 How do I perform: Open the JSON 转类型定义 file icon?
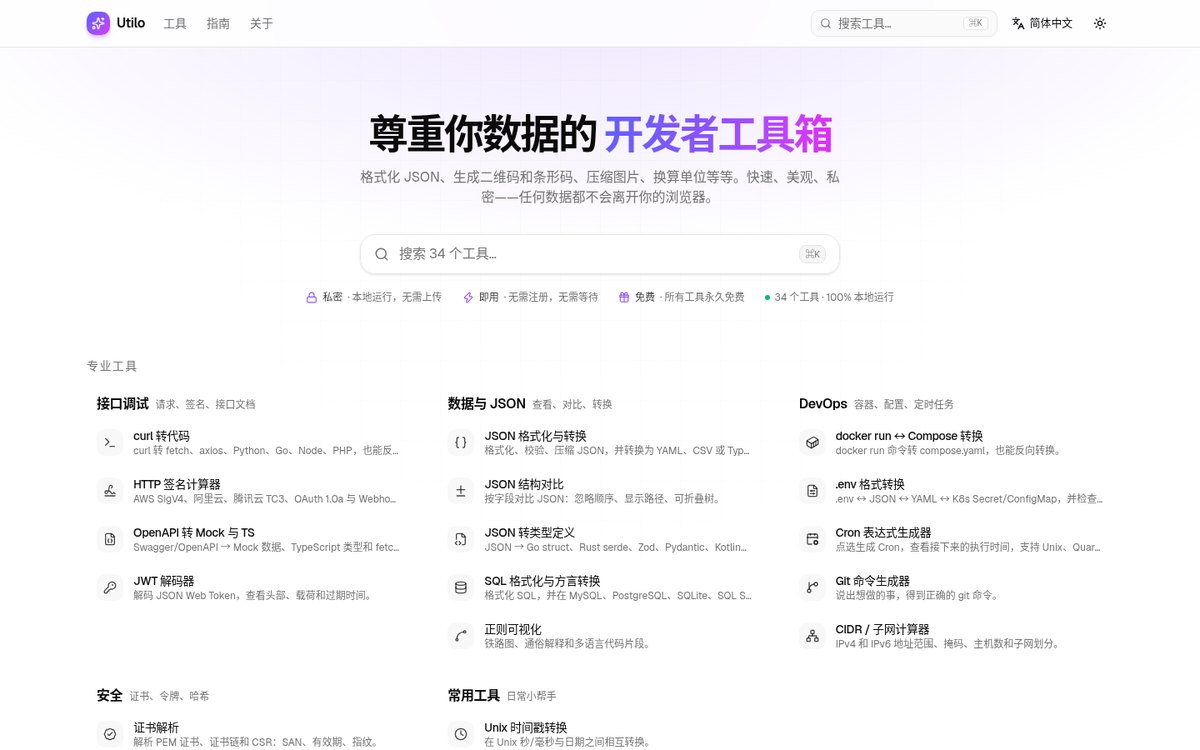(461, 539)
